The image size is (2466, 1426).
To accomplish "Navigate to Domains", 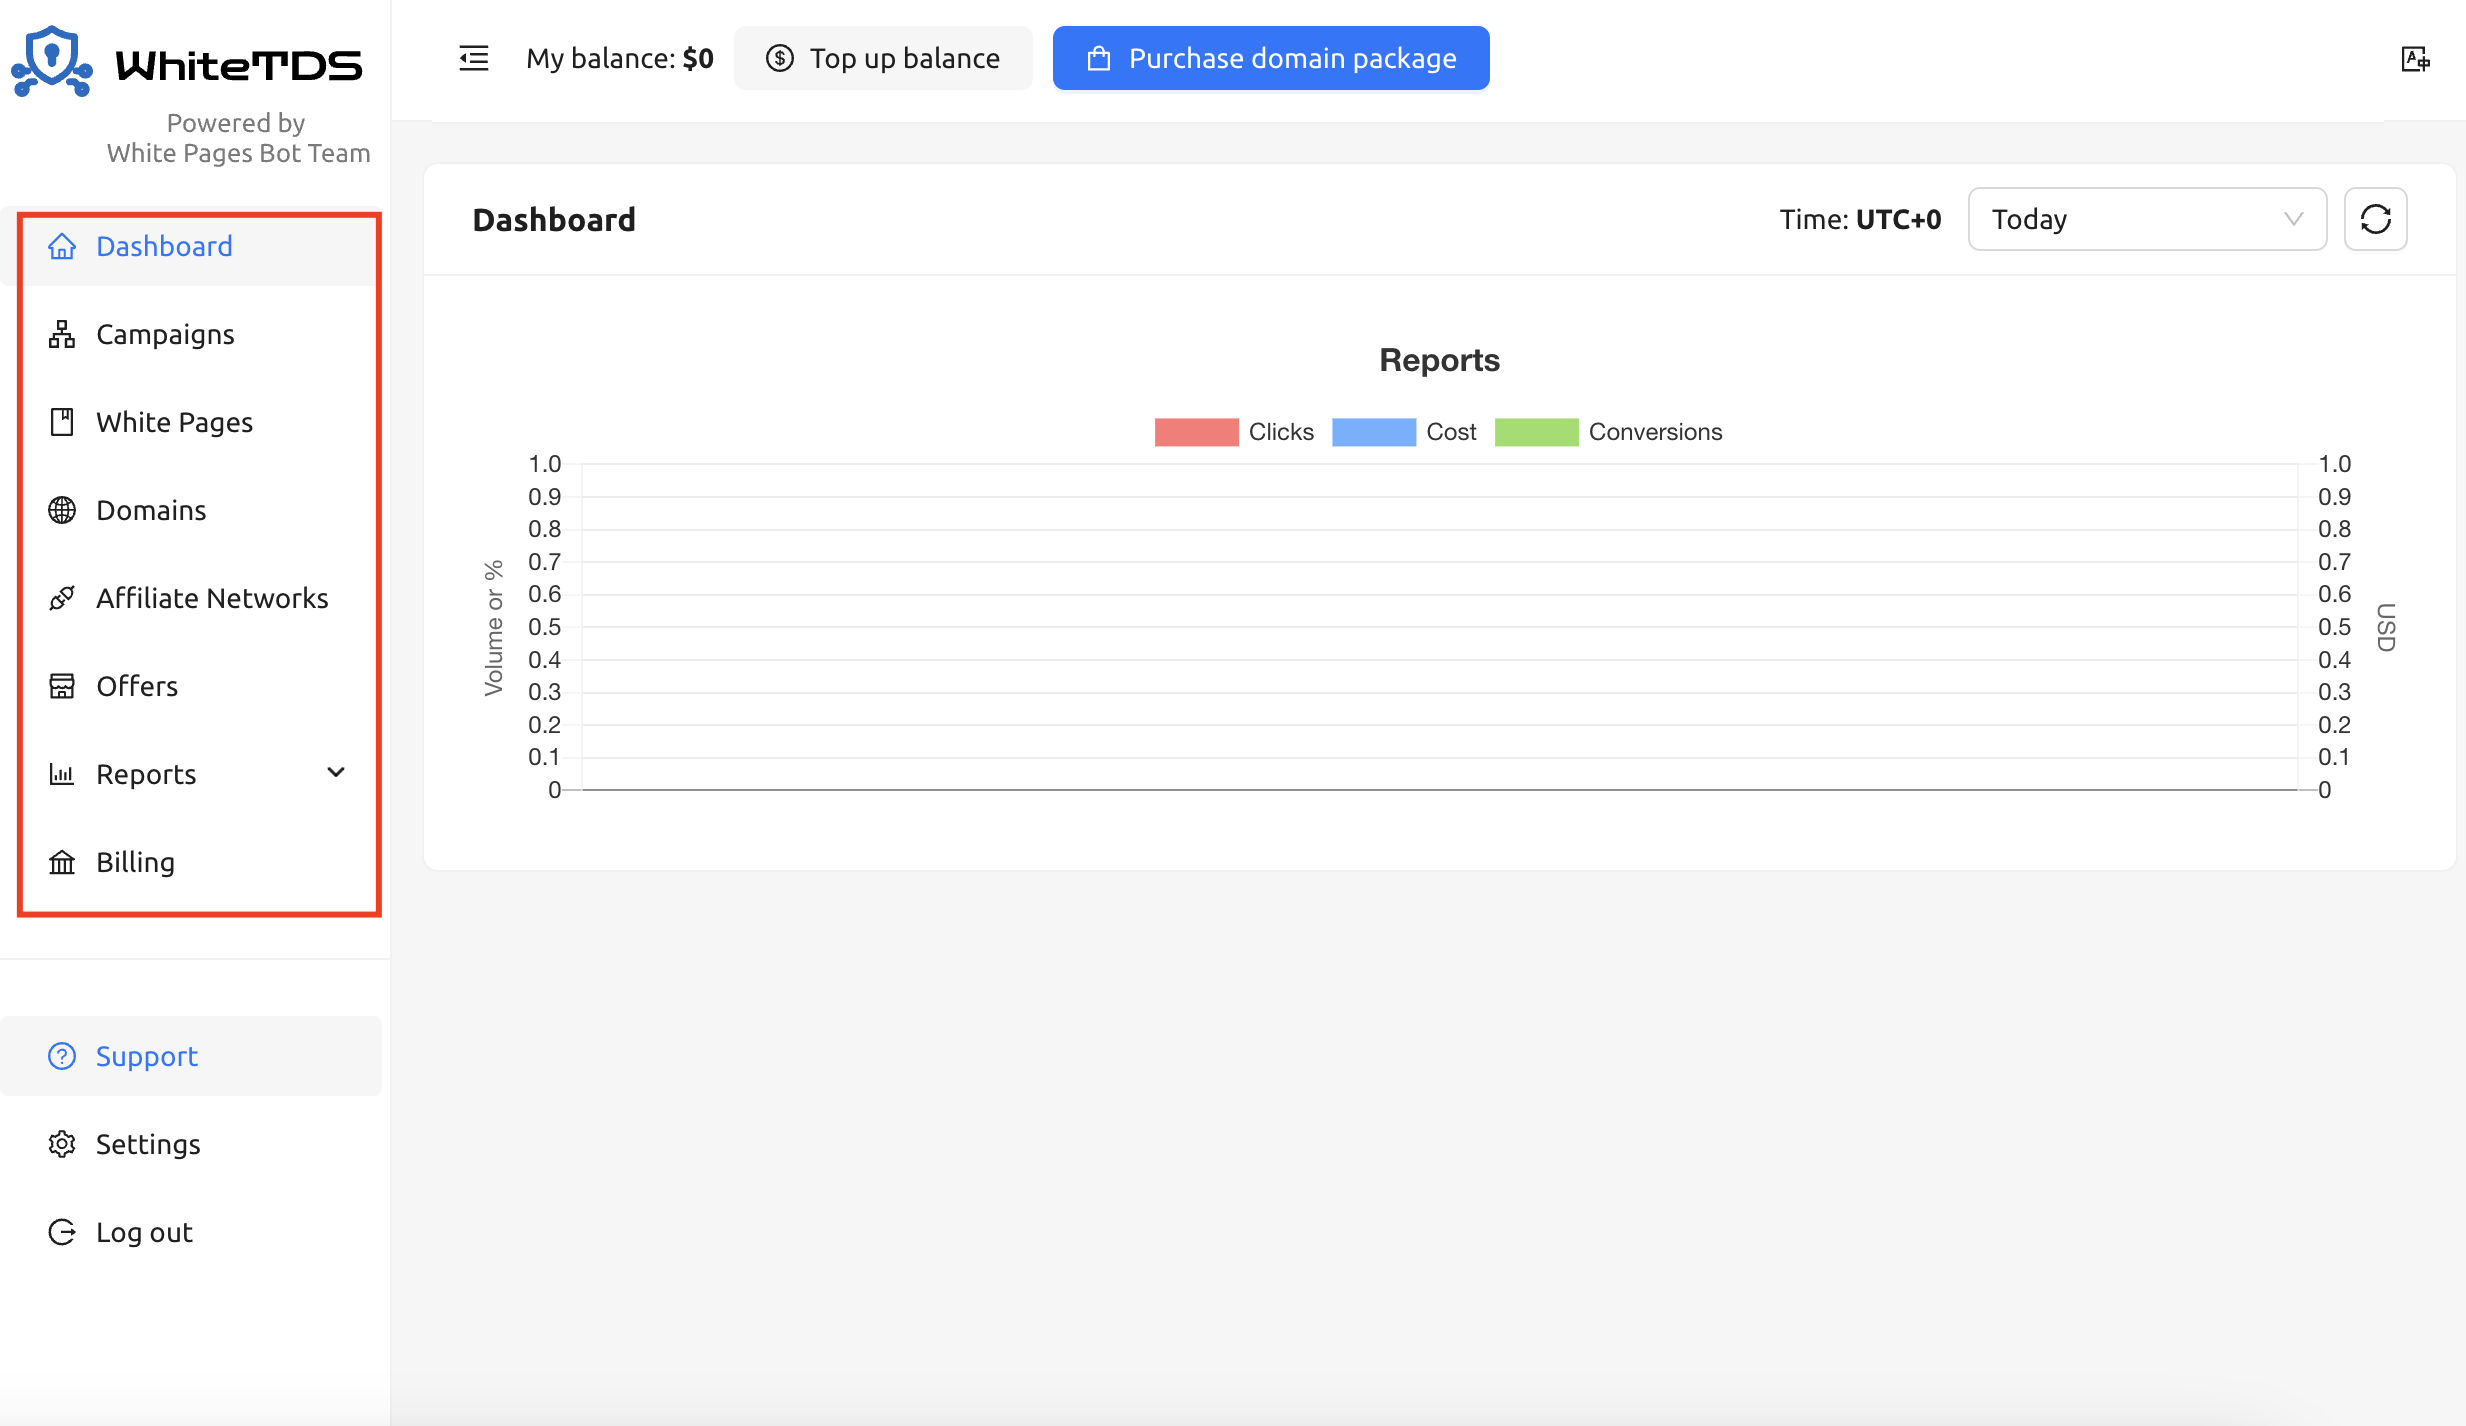I will point(191,510).
